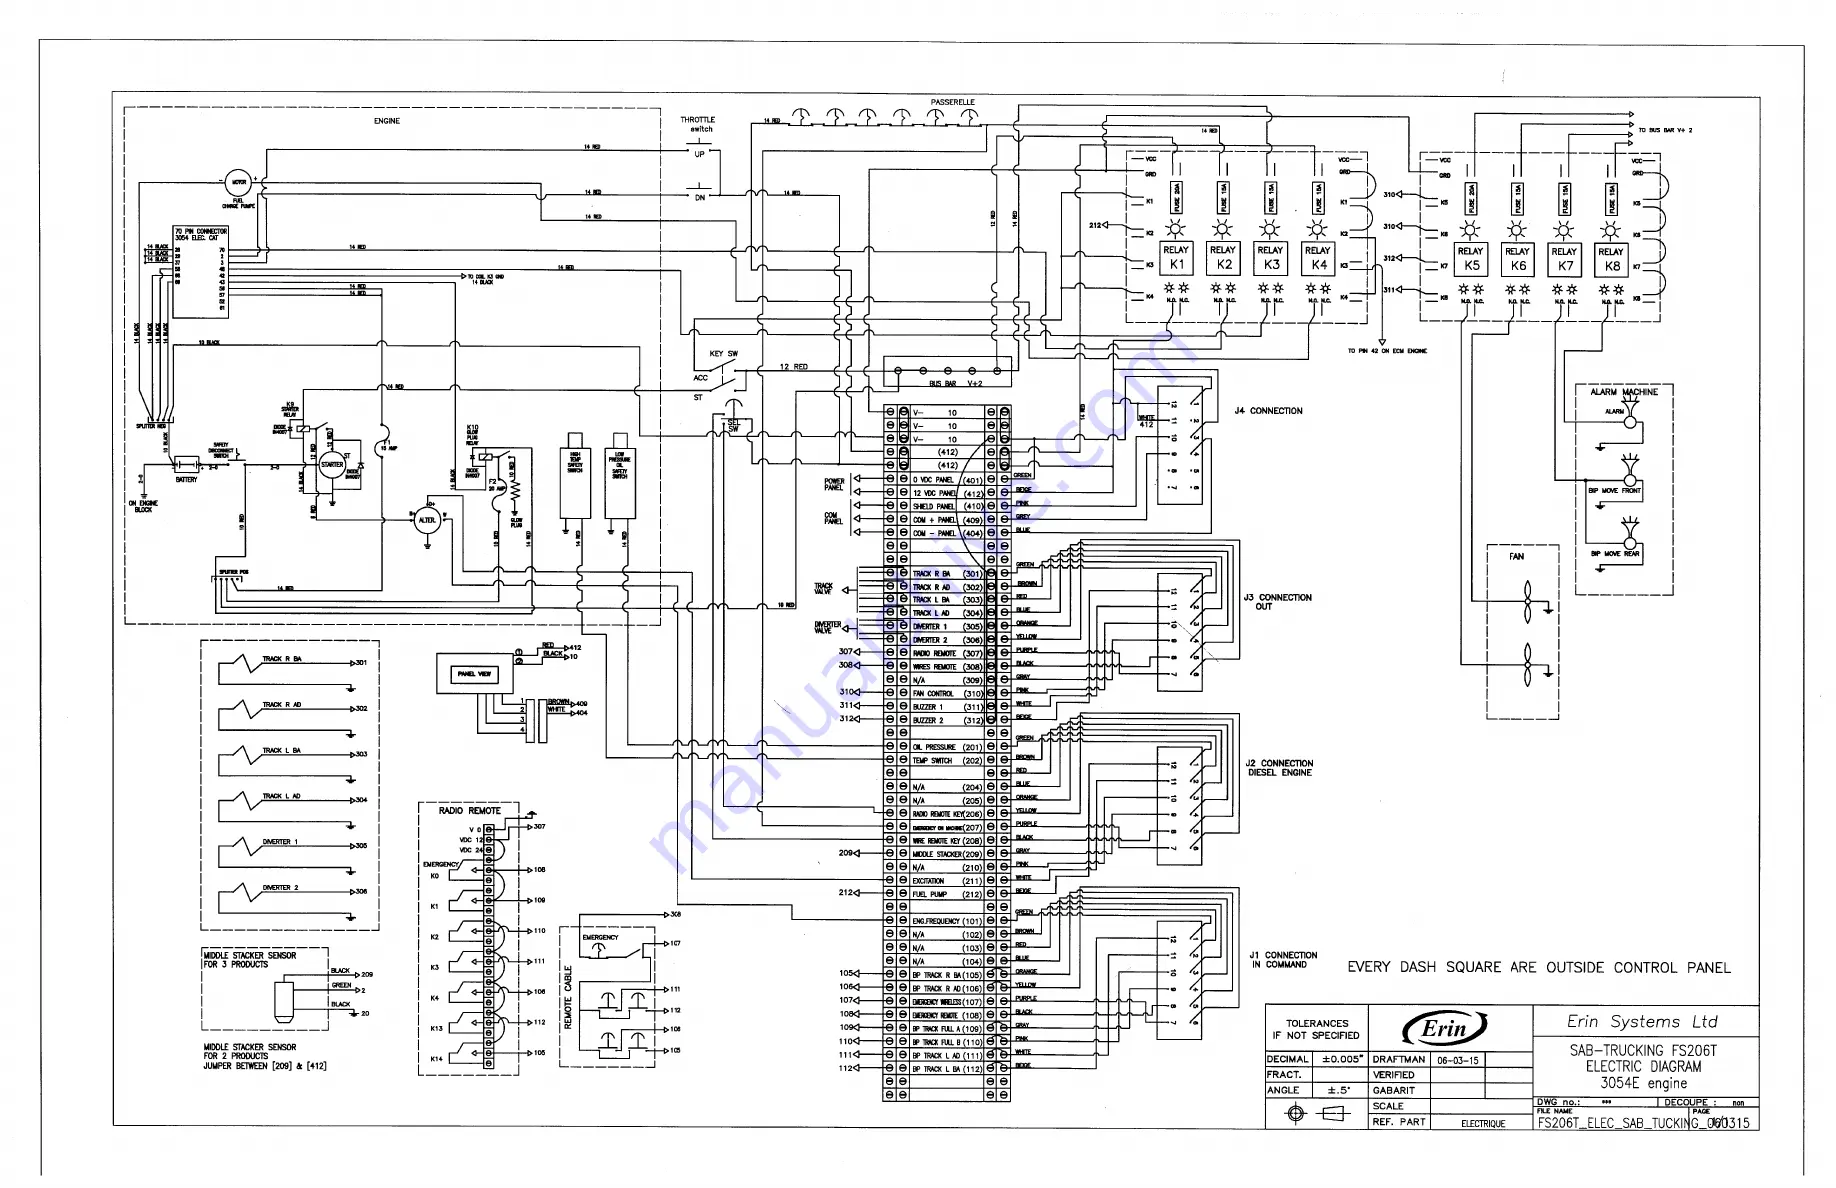Viewport: 1836px width, 1188px height.
Task: Click the upper fan blade symbol in the FAN box
Action: (x=1527, y=602)
